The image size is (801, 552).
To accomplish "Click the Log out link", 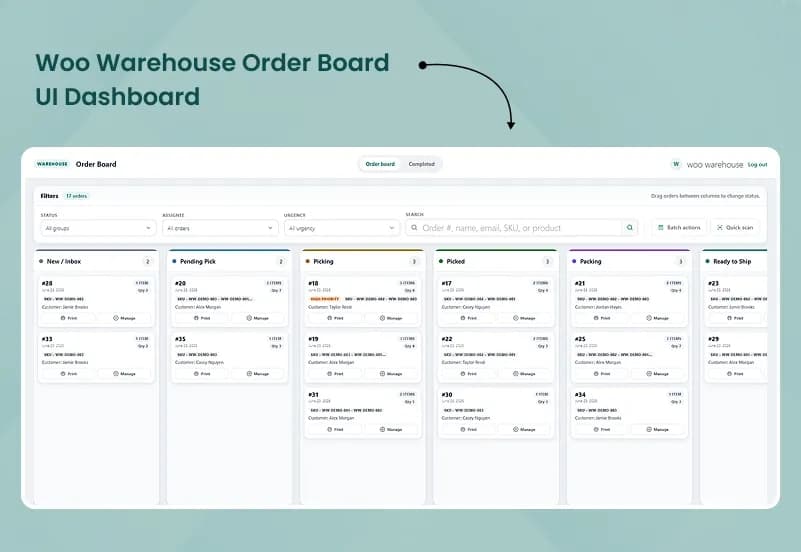I will [757, 164].
